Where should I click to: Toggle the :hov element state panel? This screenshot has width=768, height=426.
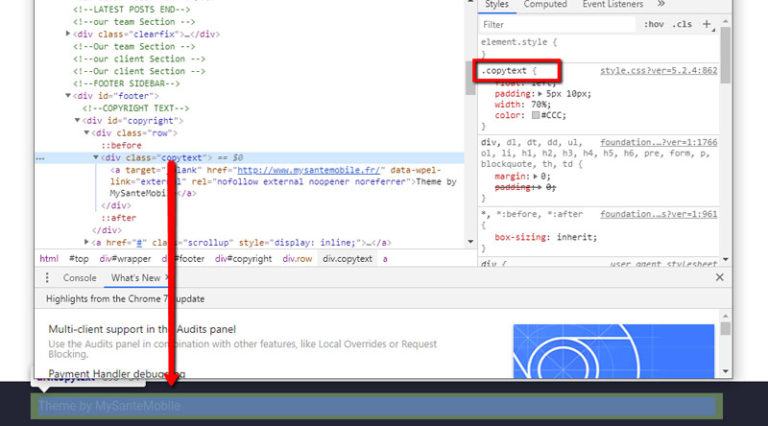(654, 24)
